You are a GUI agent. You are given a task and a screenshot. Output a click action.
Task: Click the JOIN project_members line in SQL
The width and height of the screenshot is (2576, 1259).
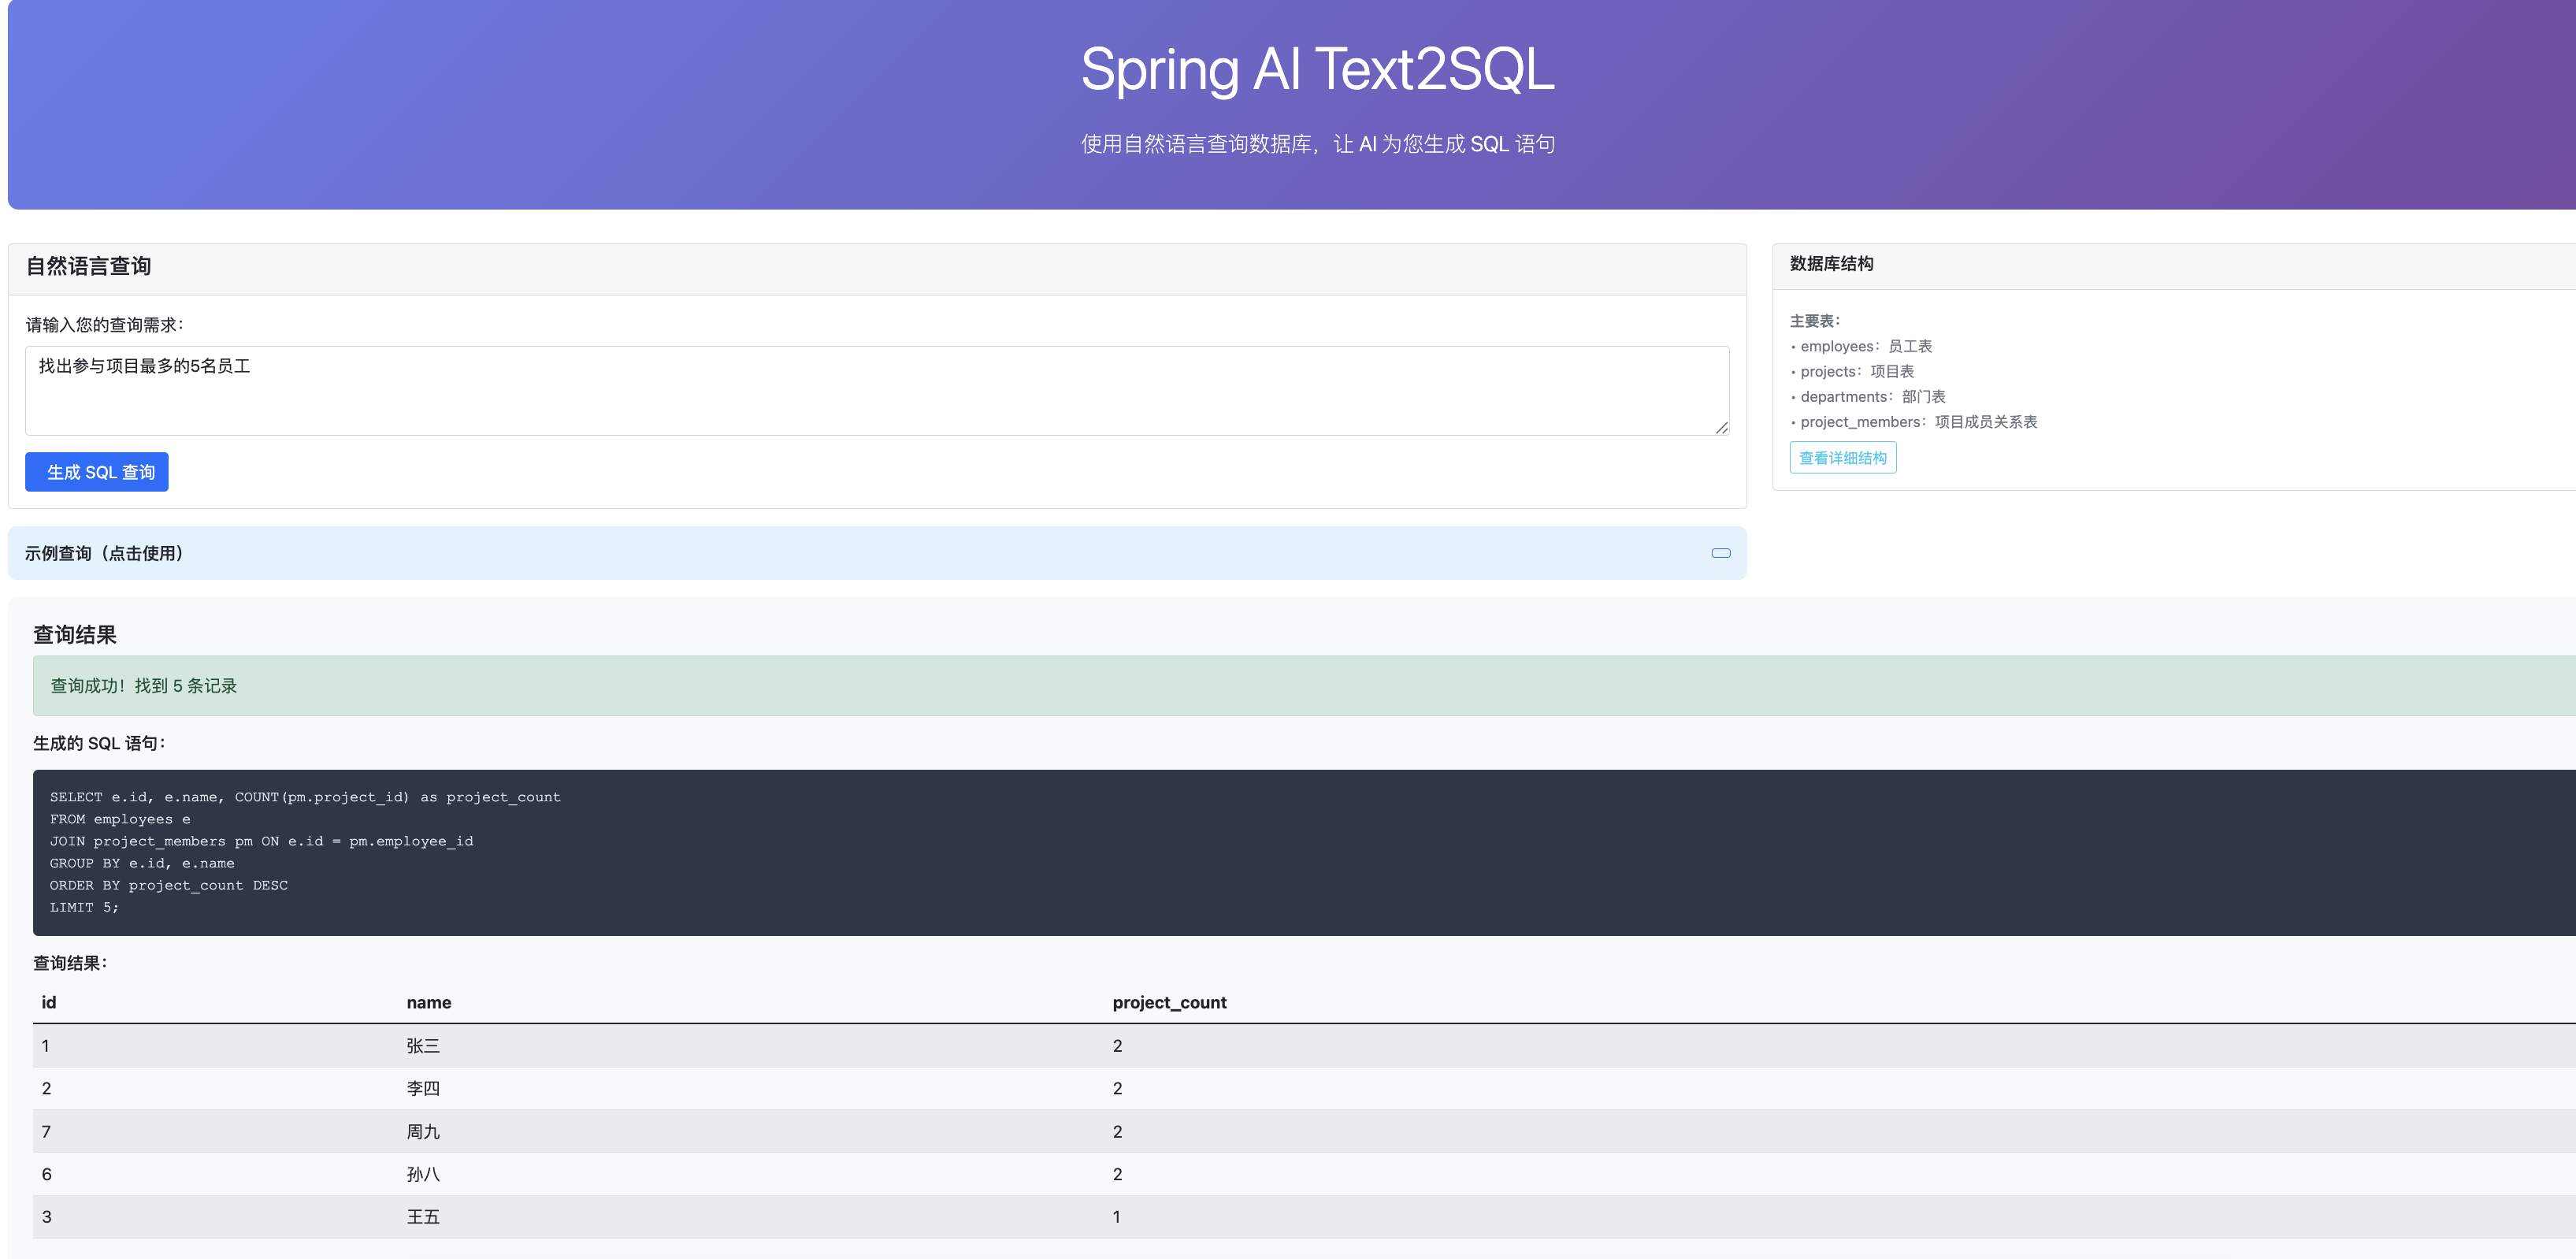(262, 841)
